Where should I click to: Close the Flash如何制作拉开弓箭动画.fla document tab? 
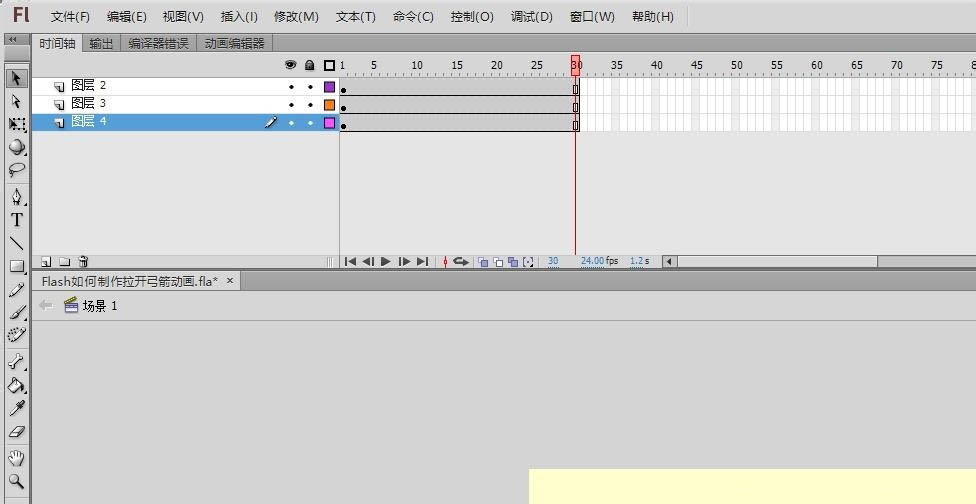coord(230,281)
